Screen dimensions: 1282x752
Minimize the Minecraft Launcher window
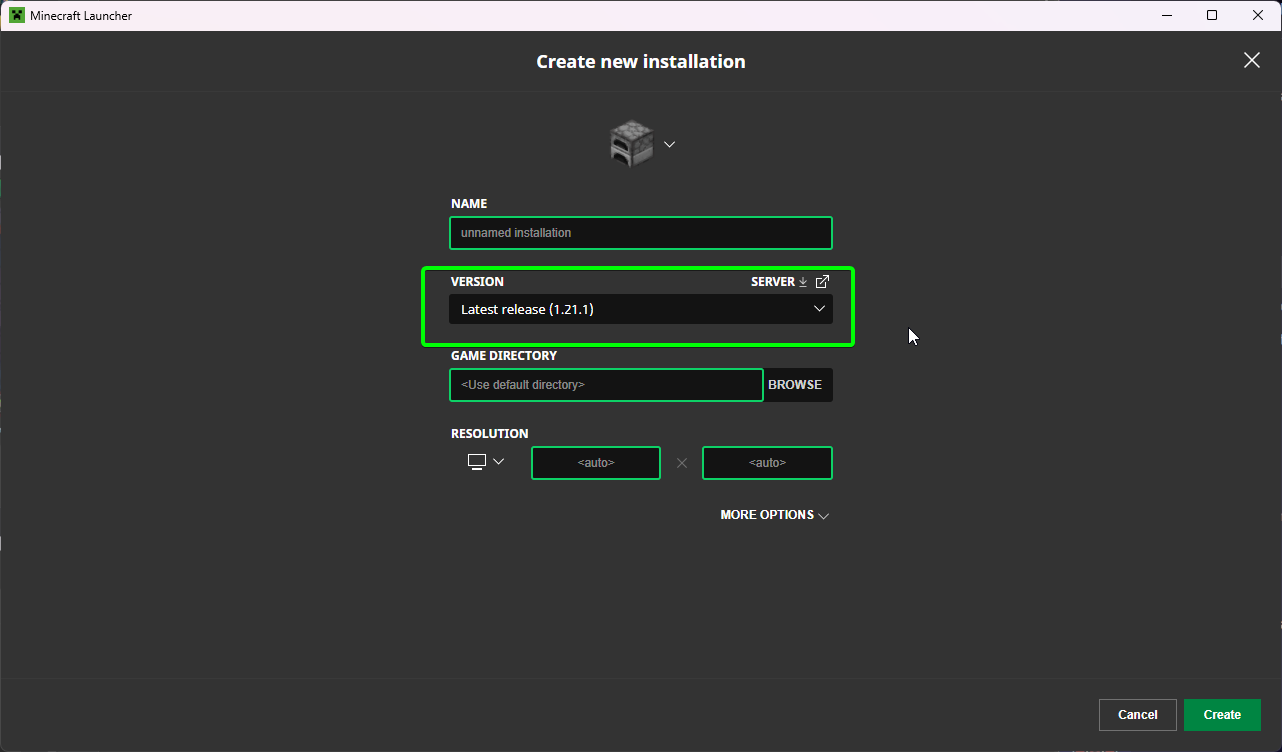click(1167, 15)
